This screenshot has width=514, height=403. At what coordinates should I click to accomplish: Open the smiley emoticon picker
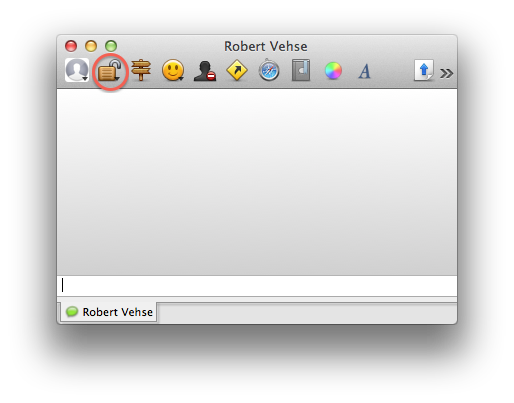[x=173, y=70]
